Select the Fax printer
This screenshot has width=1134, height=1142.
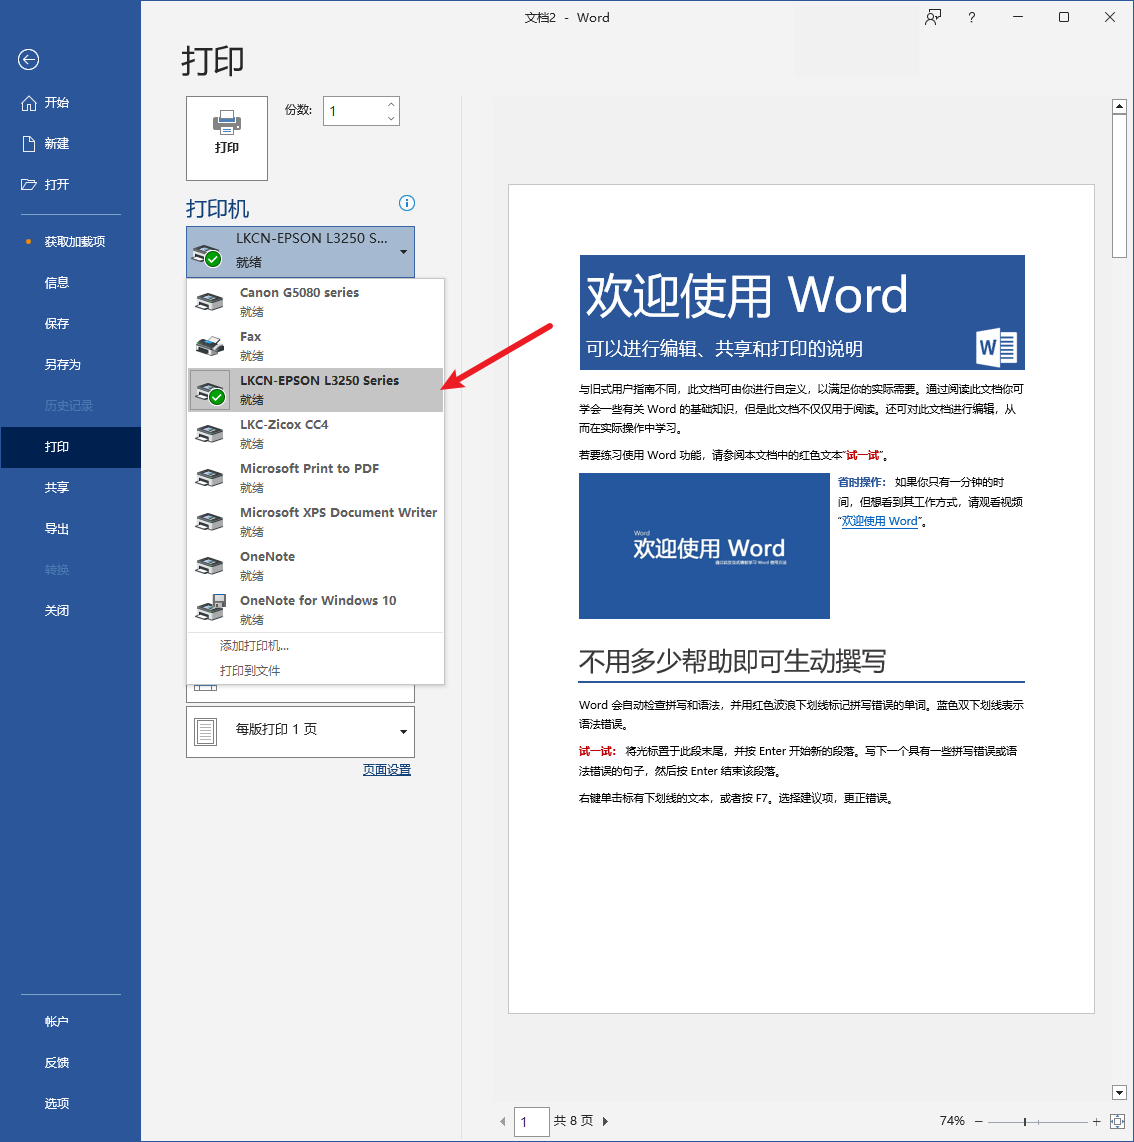315,346
